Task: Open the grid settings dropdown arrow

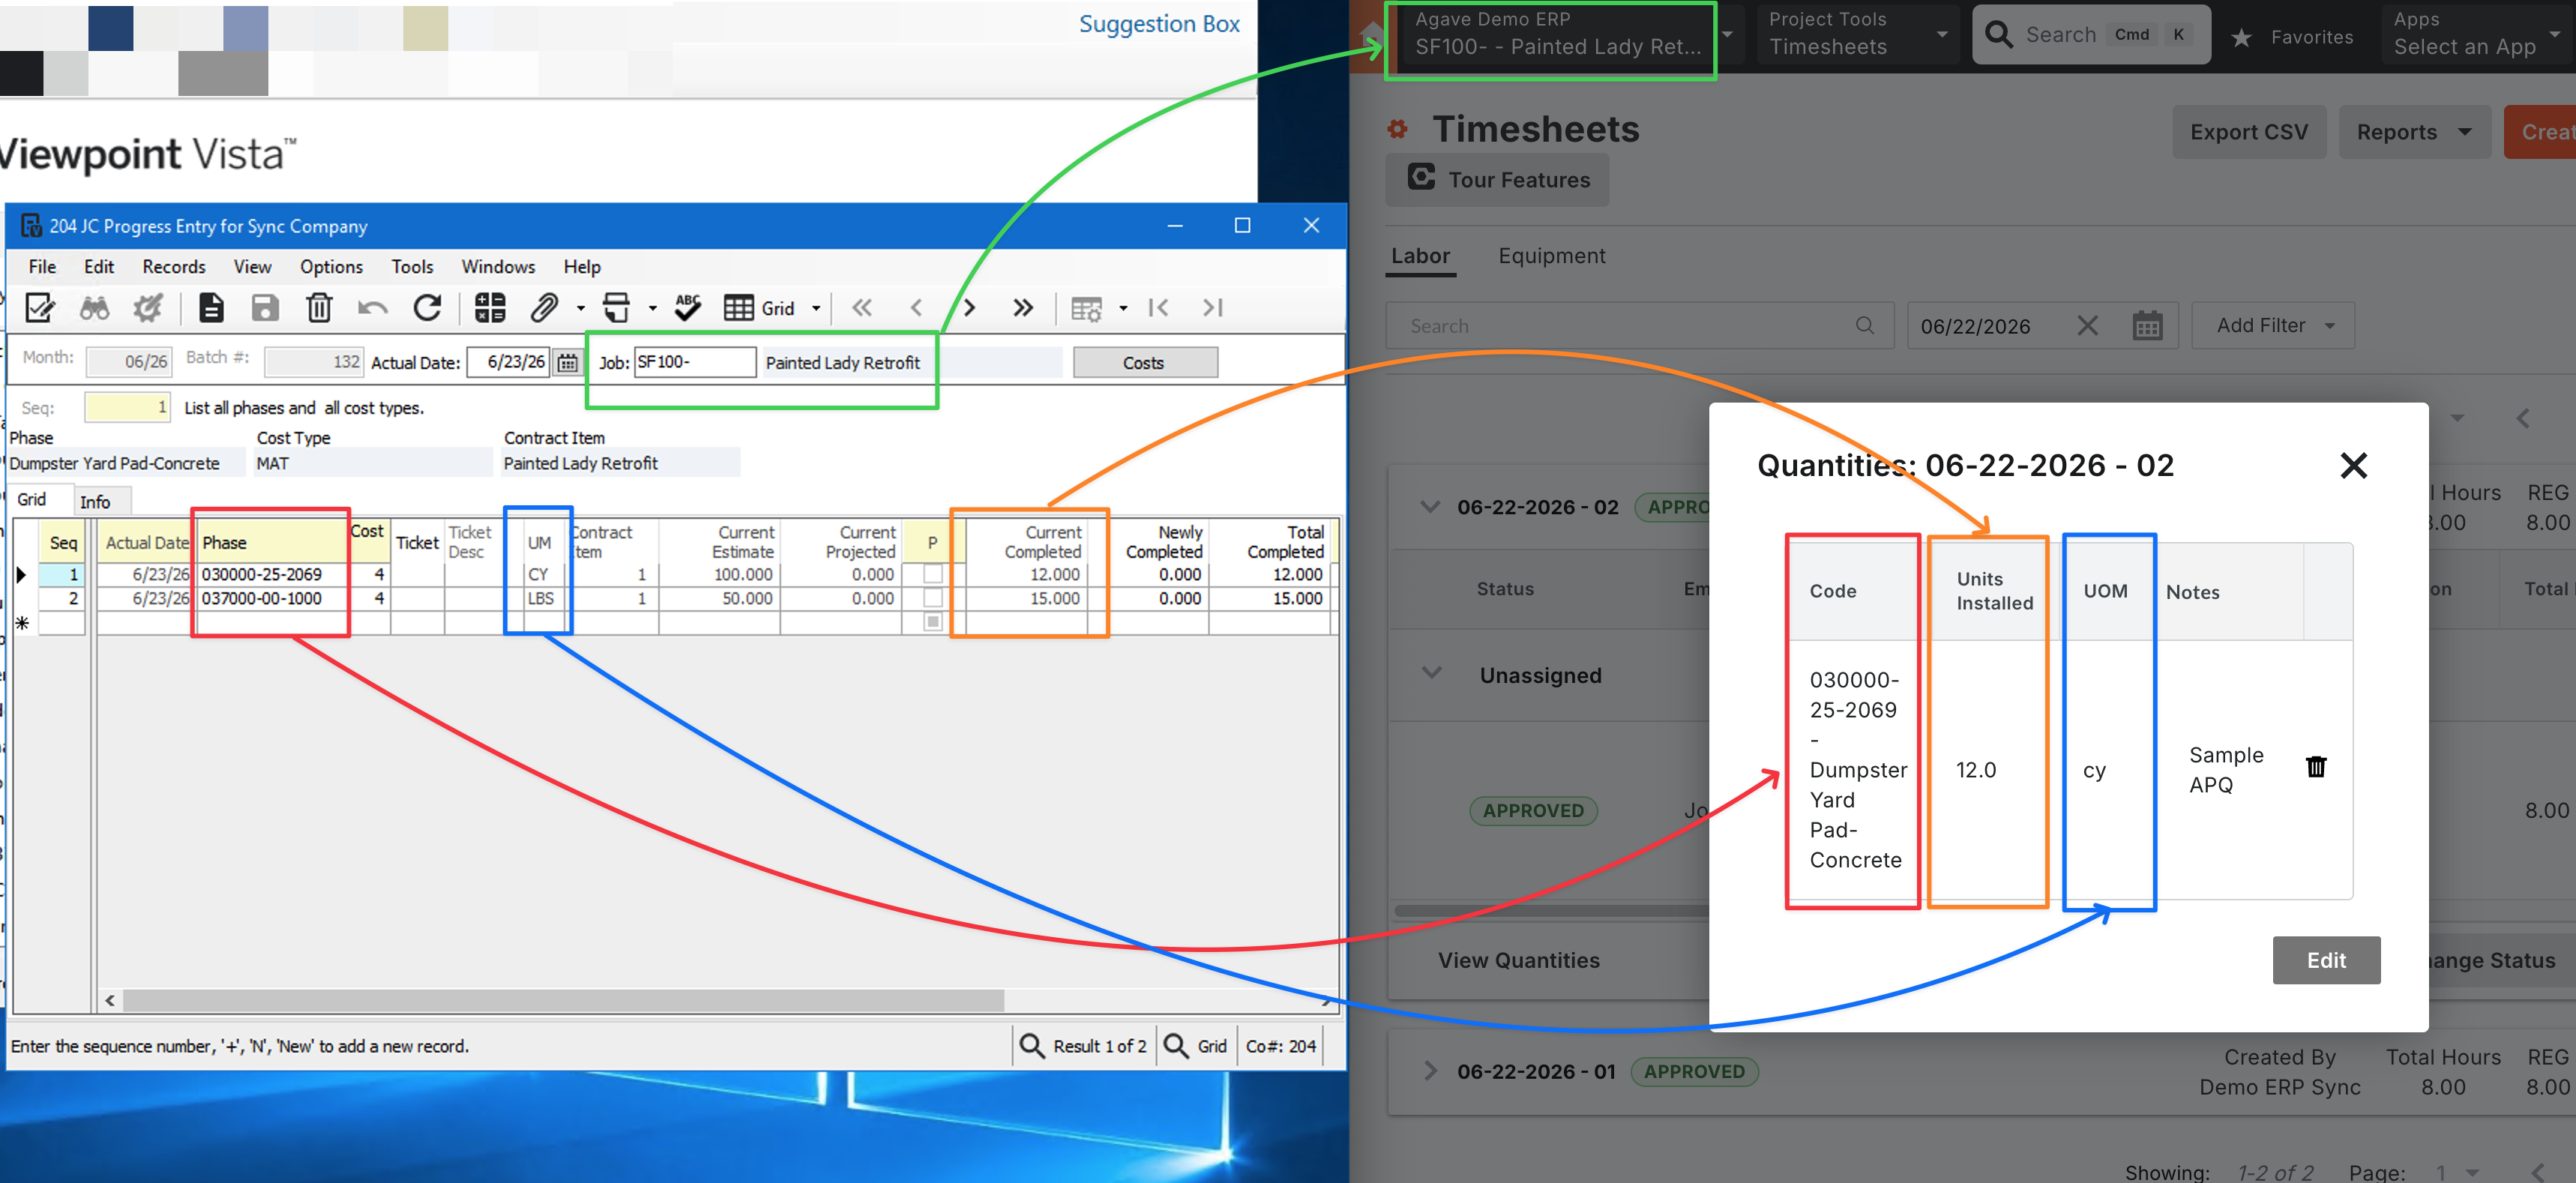Action: tap(1123, 308)
